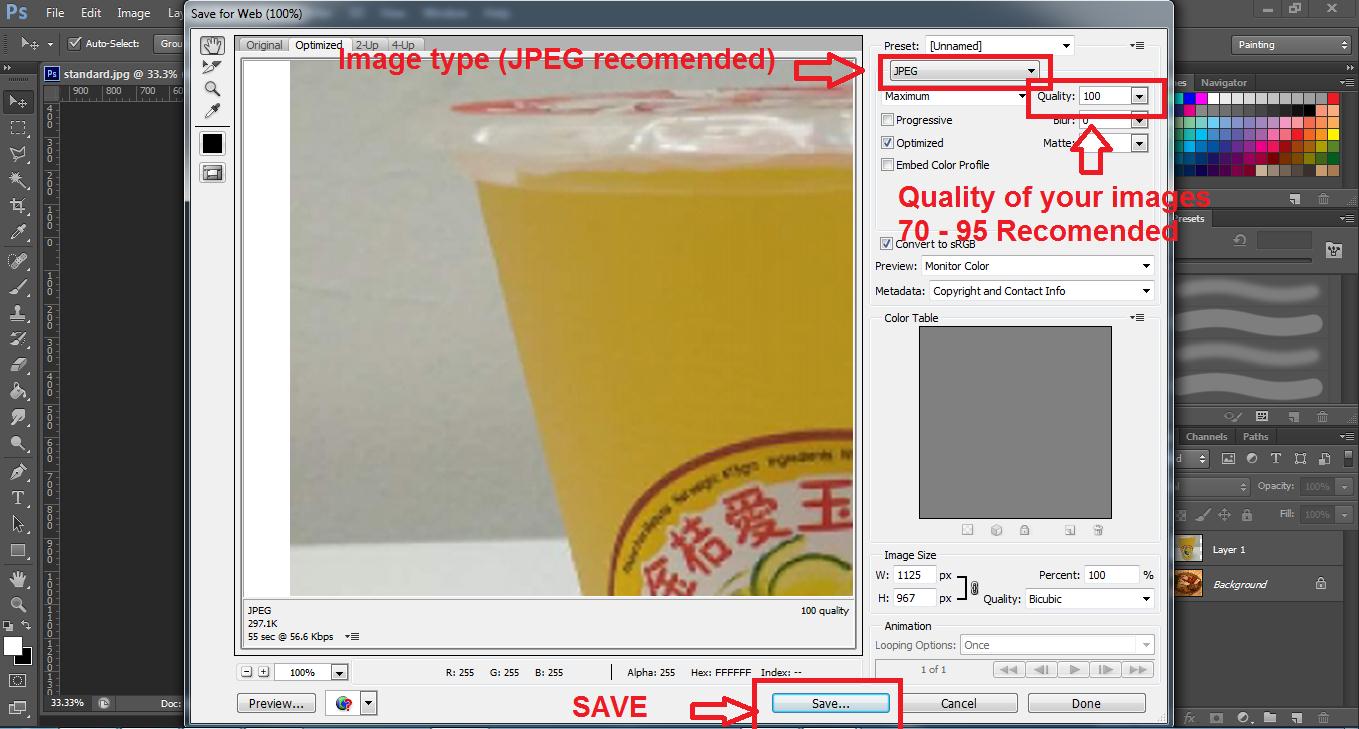Select the Type tool in Photoshop toolbar

tap(18, 498)
